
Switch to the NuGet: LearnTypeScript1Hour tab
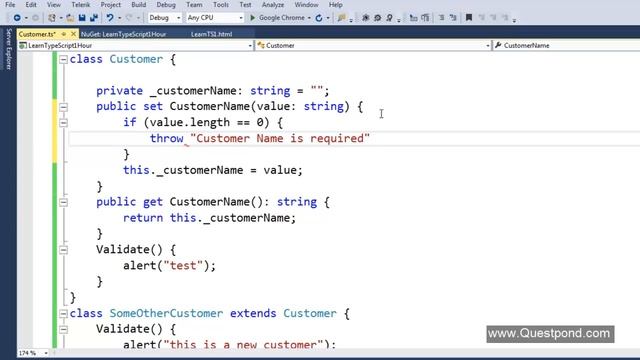[124, 34]
